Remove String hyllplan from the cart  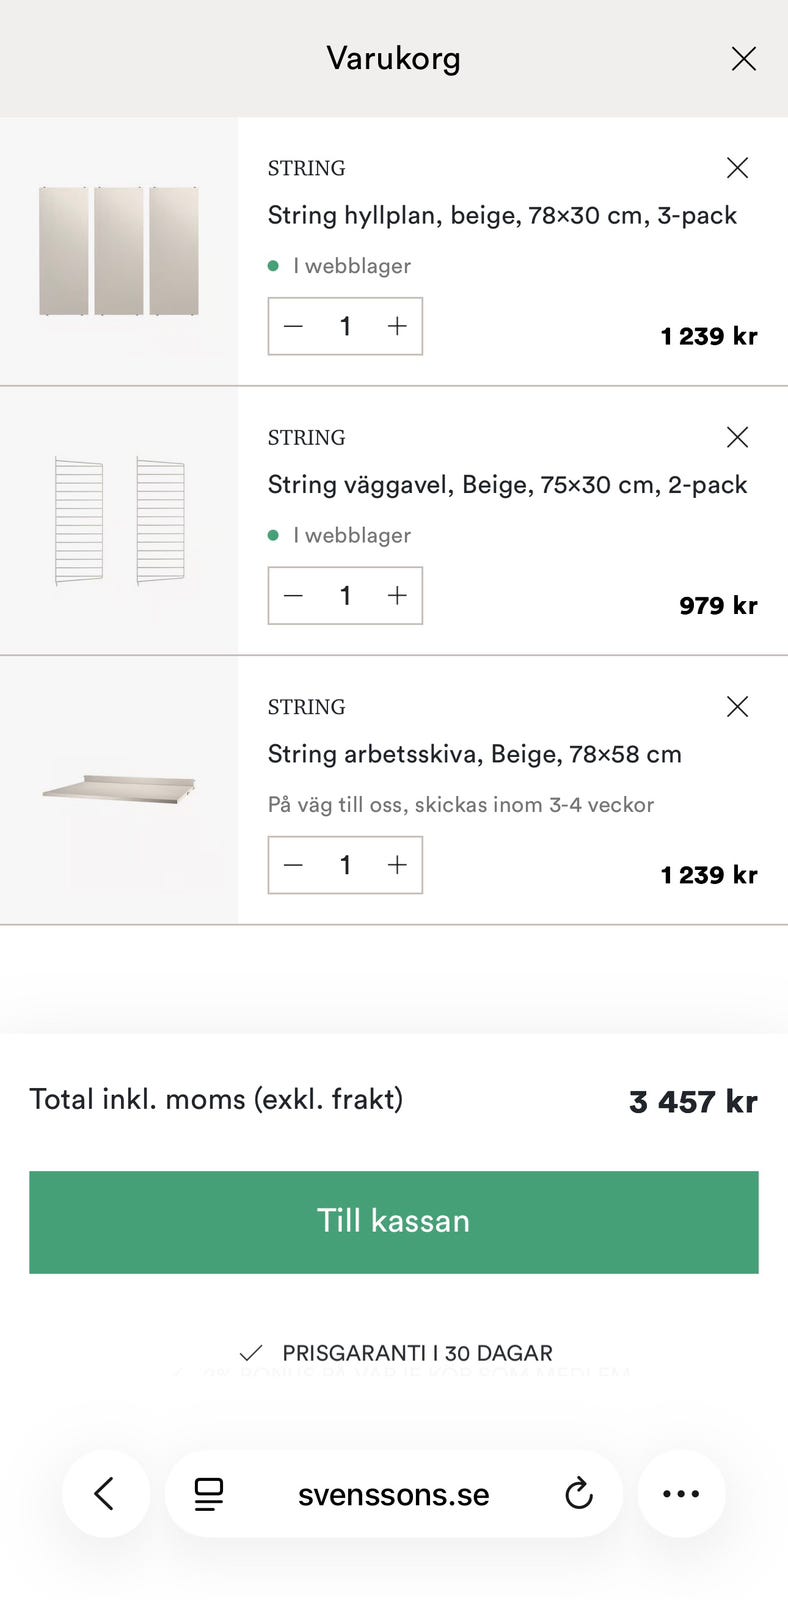[x=737, y=168]
